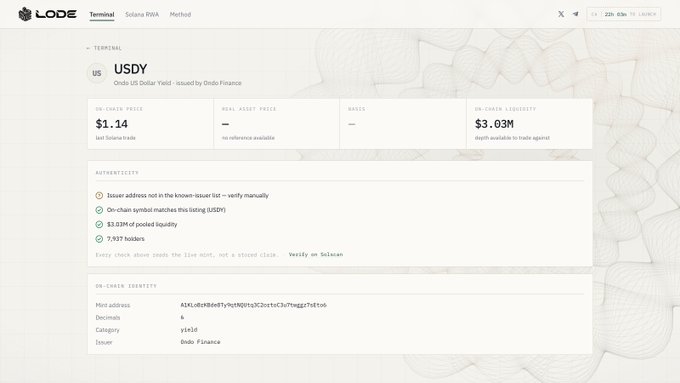Click the USDY token avatar badge
Image resolution: width=680 pixels, height=383 pixels.
tap(97, 73)
